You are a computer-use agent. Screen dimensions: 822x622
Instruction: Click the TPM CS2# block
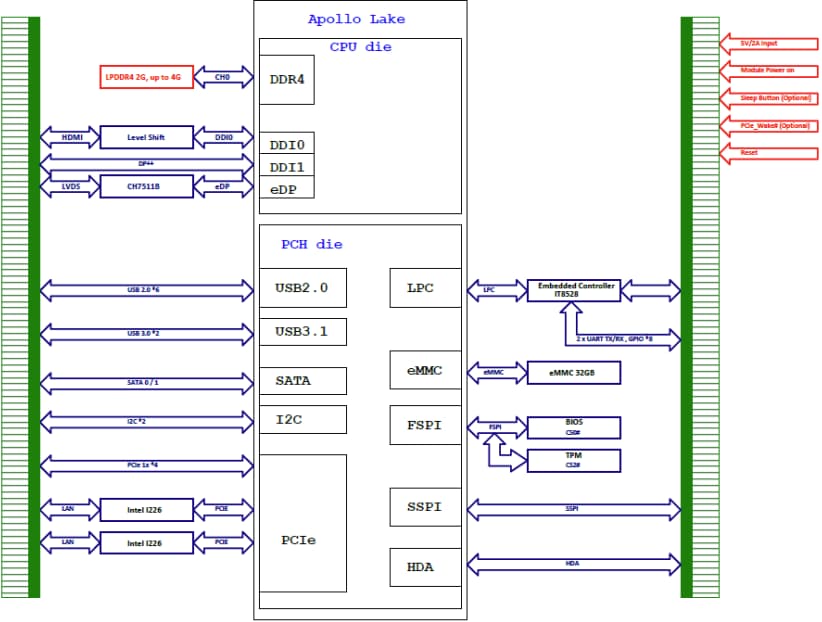click(x=574, y=460)
